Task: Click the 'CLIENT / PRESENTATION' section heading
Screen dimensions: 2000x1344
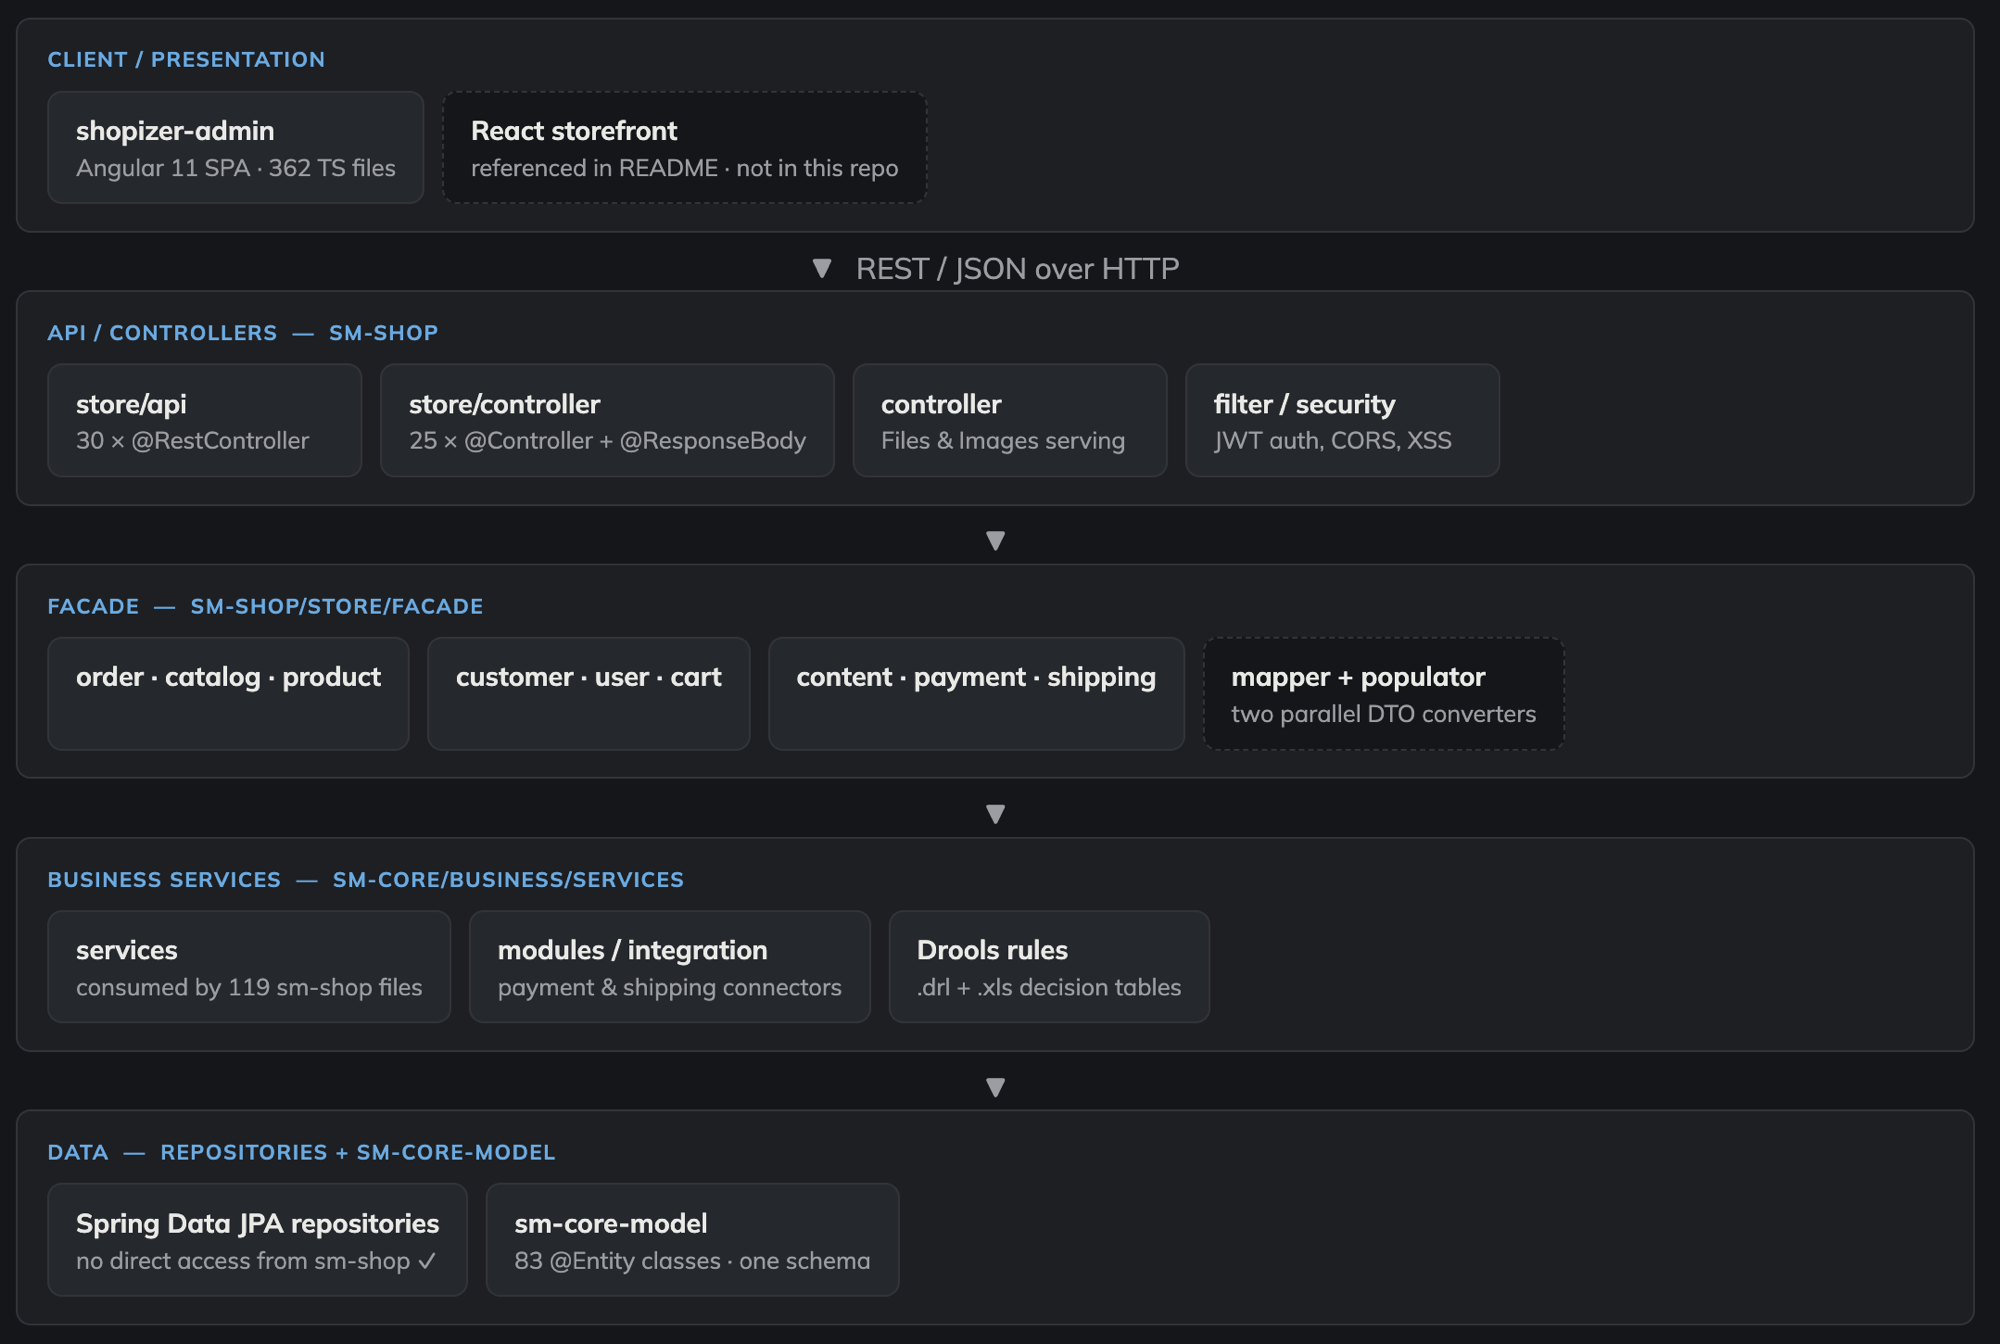Action: 186,59
